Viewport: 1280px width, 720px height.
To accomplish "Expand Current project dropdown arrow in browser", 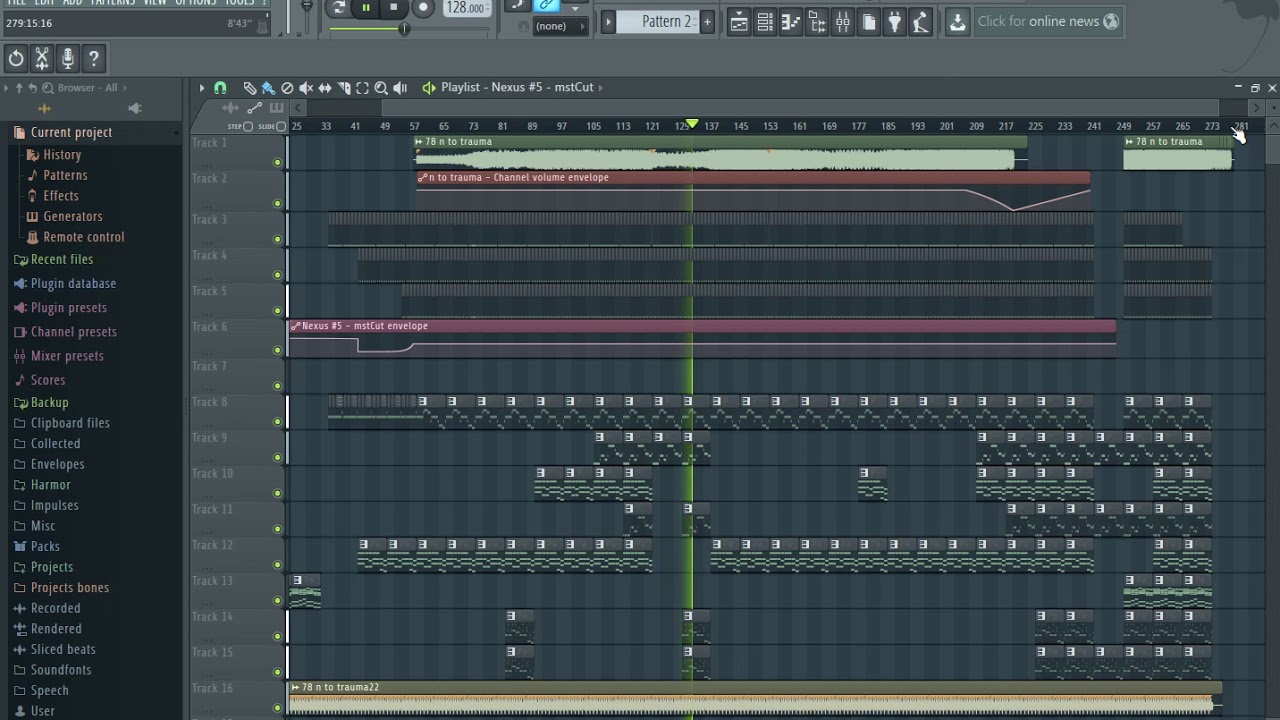I will [176, 132].
